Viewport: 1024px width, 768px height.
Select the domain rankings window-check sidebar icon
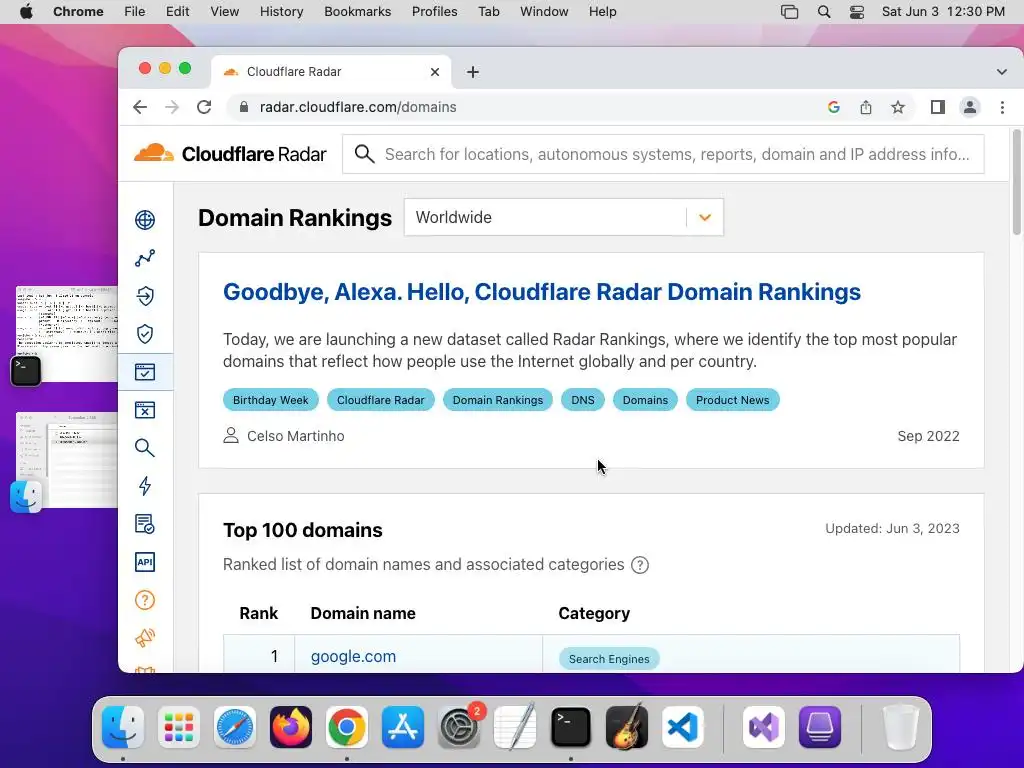[145, 372]
